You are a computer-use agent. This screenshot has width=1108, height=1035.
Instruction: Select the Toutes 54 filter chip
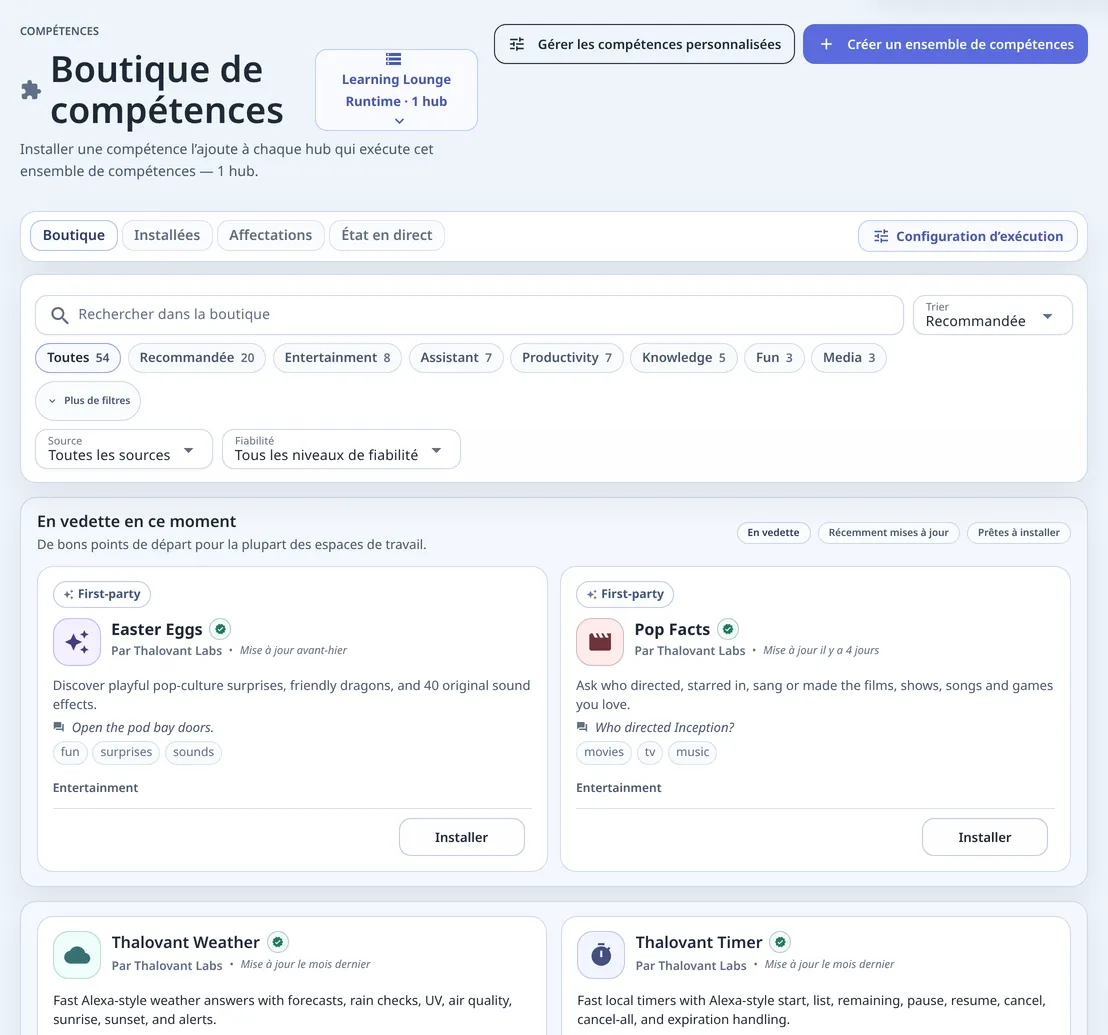click(78, 357)
